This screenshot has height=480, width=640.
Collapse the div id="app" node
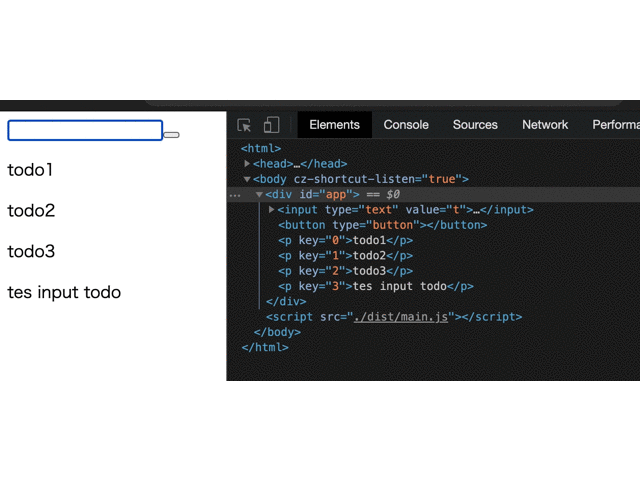(x=259, y=195)
